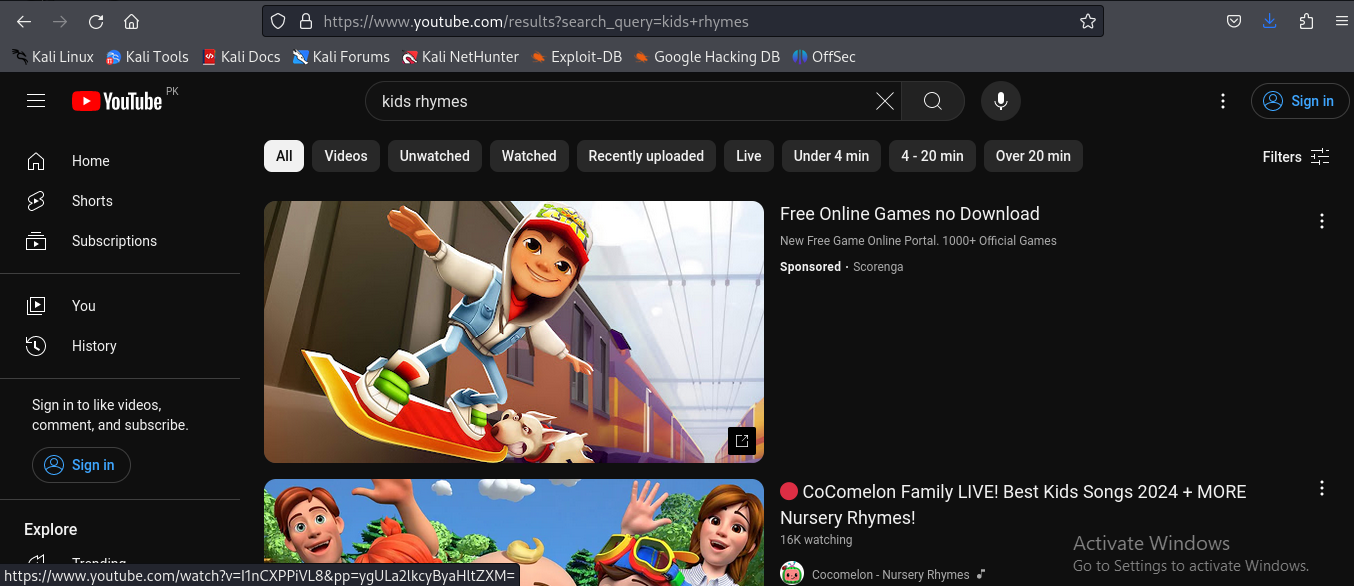The image size is (1354, 586).
Task: Select the Over 20 min filter chip
Action: pos(1033,156)
